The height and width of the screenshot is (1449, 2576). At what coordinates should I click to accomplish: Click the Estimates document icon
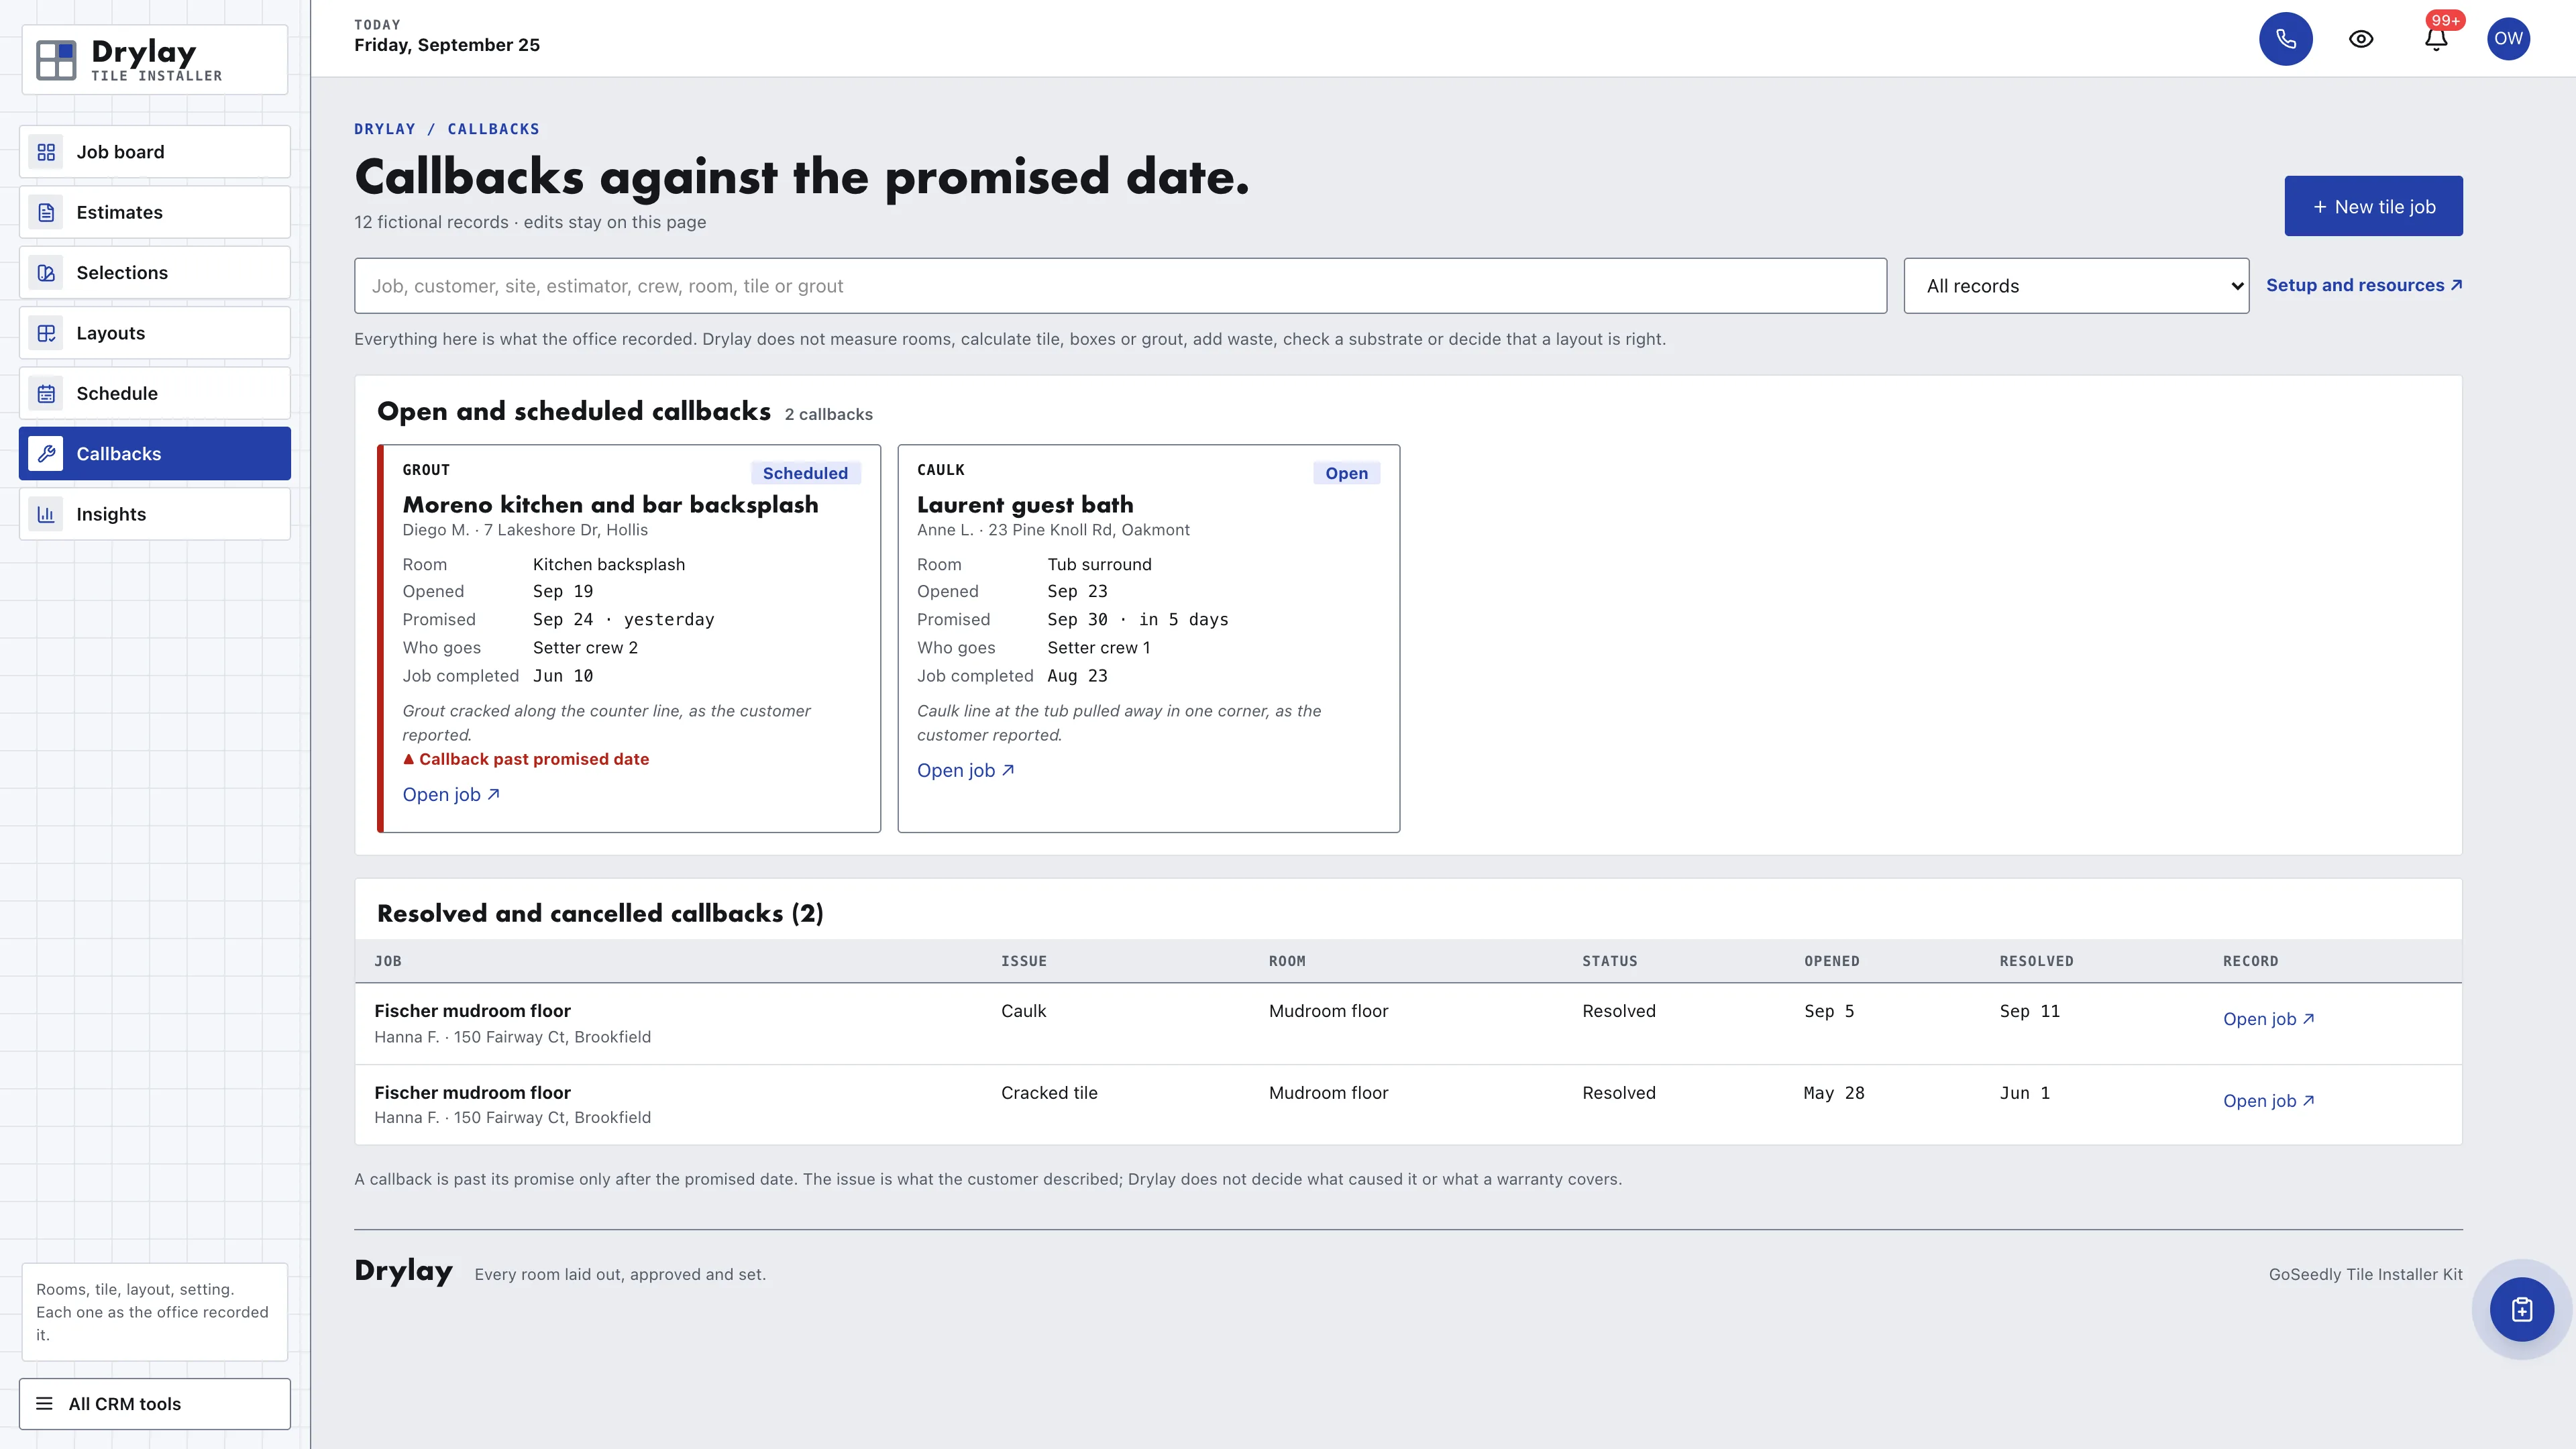[46, 212]
